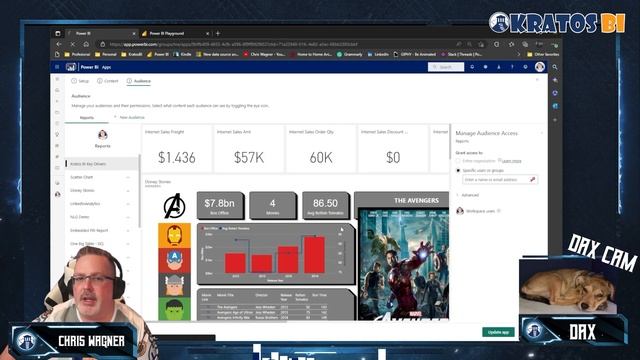Open a new browser tab with plus
The height and width of the screenshot is (360, 640).
(218, 33)
